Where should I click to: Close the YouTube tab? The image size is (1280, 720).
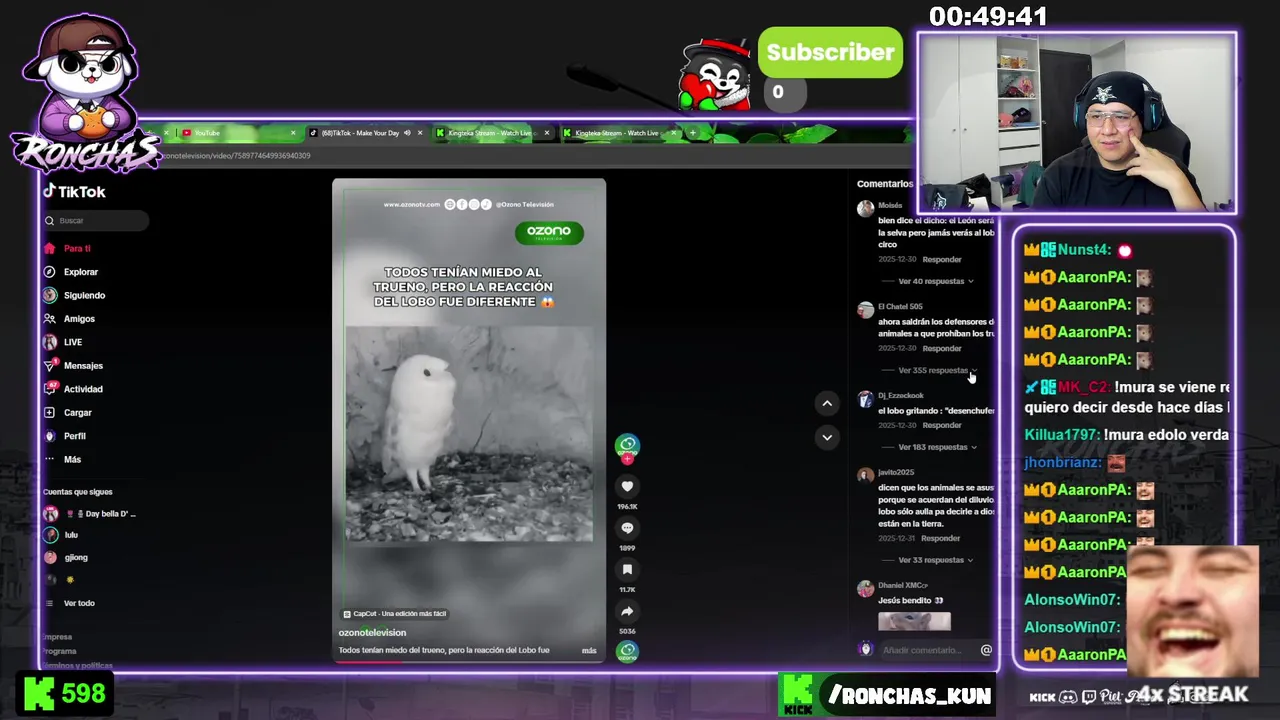(x=293, y=133)
